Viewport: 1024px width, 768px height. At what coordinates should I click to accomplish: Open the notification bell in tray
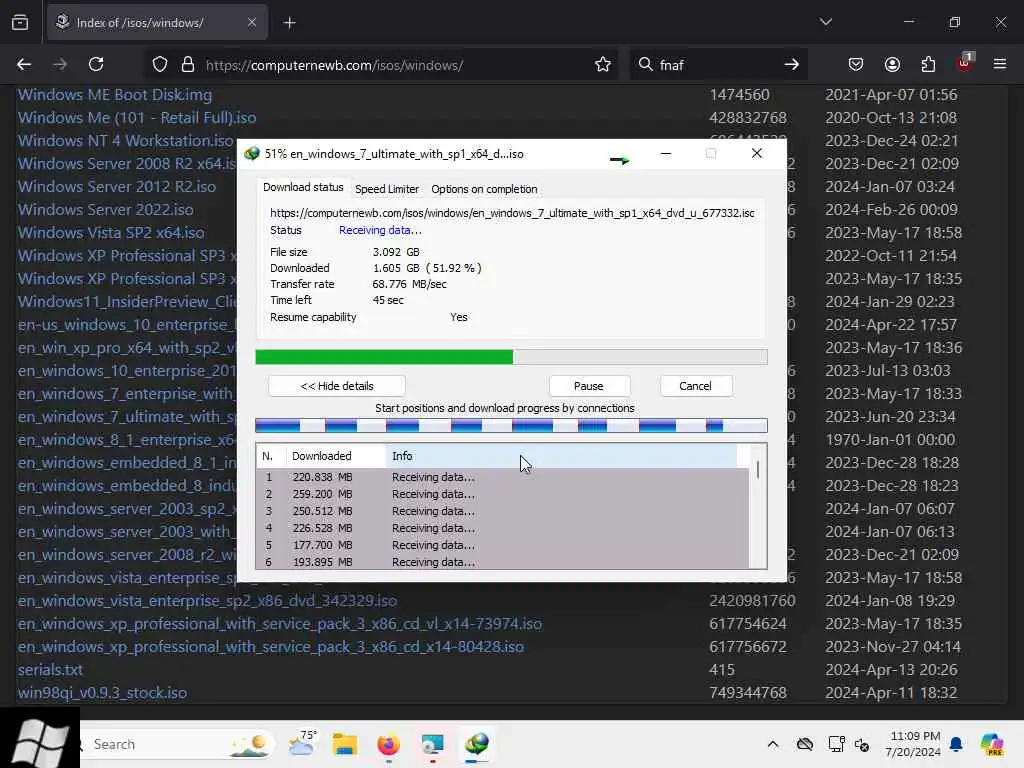(956, 744)
